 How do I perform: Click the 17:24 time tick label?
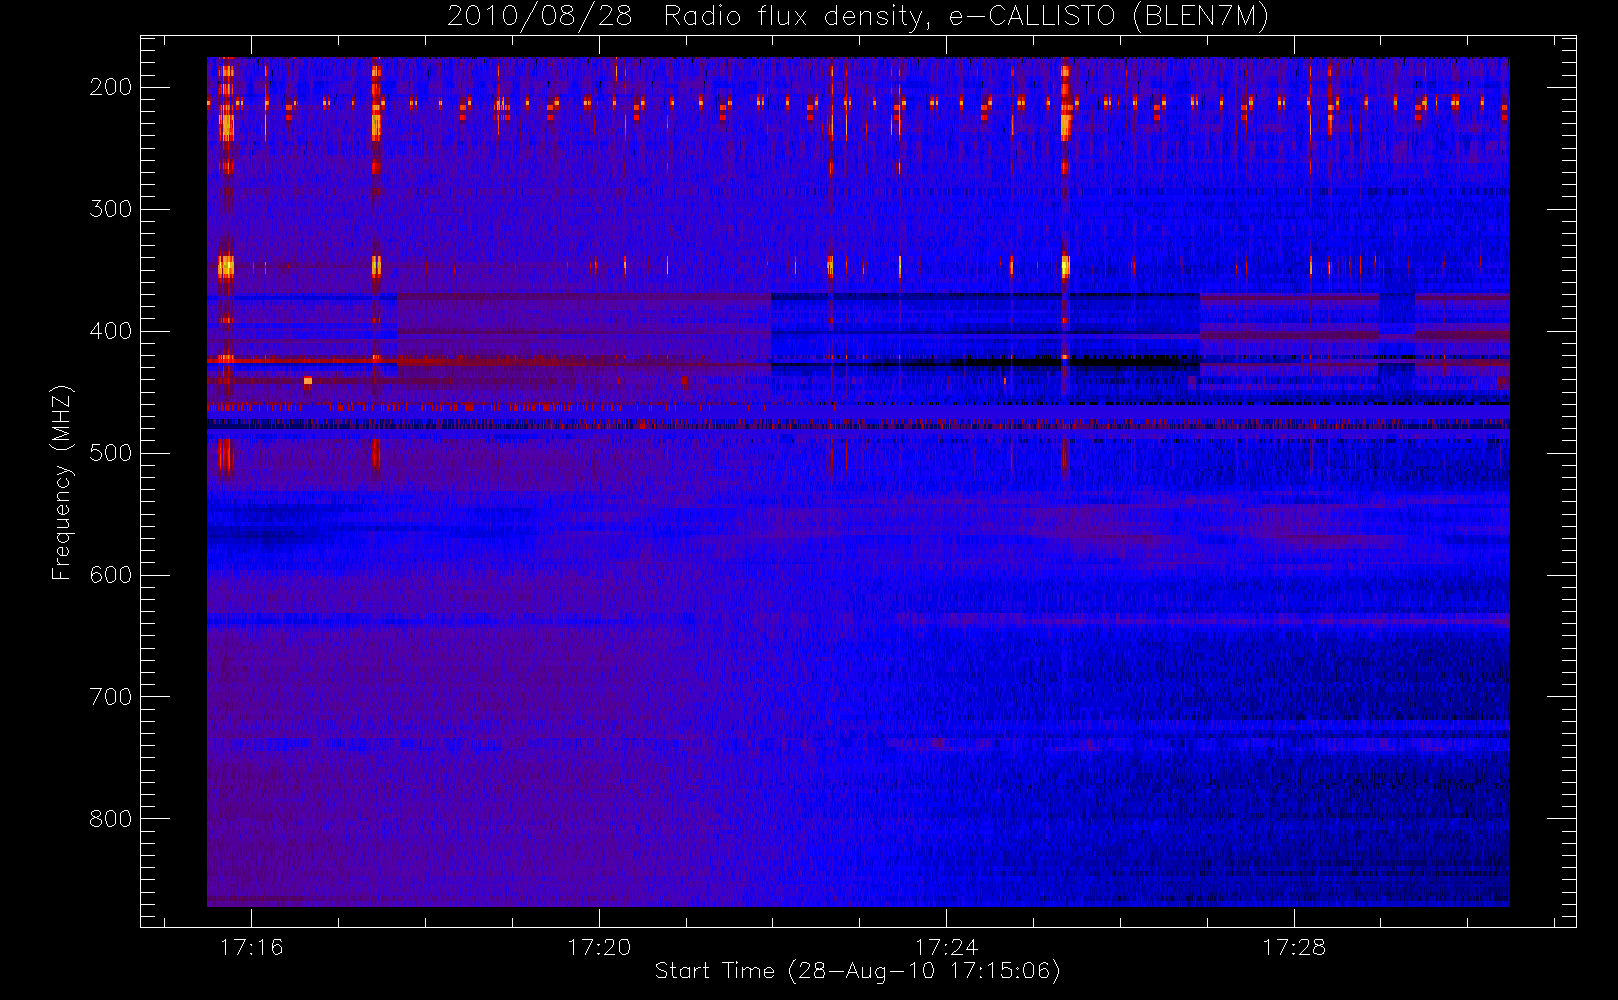946,947
